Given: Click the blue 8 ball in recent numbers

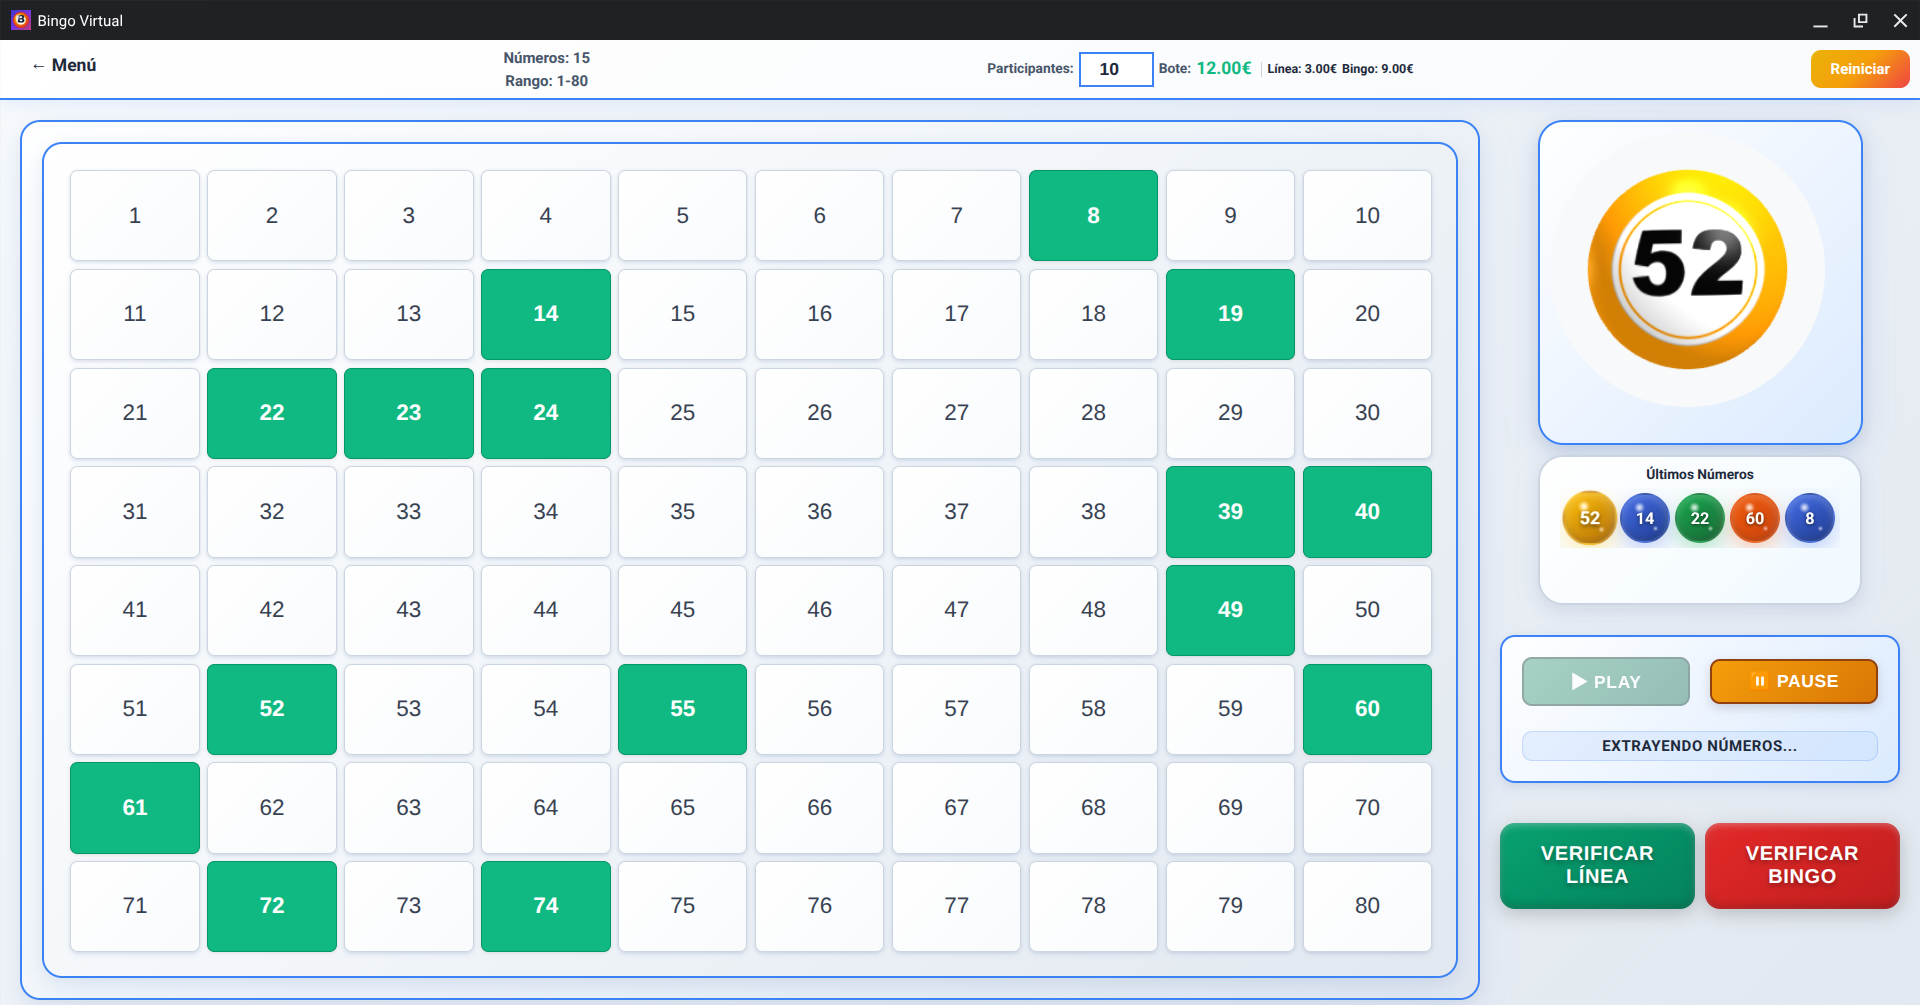Looking at the screenshot, I should (1809, 518).
